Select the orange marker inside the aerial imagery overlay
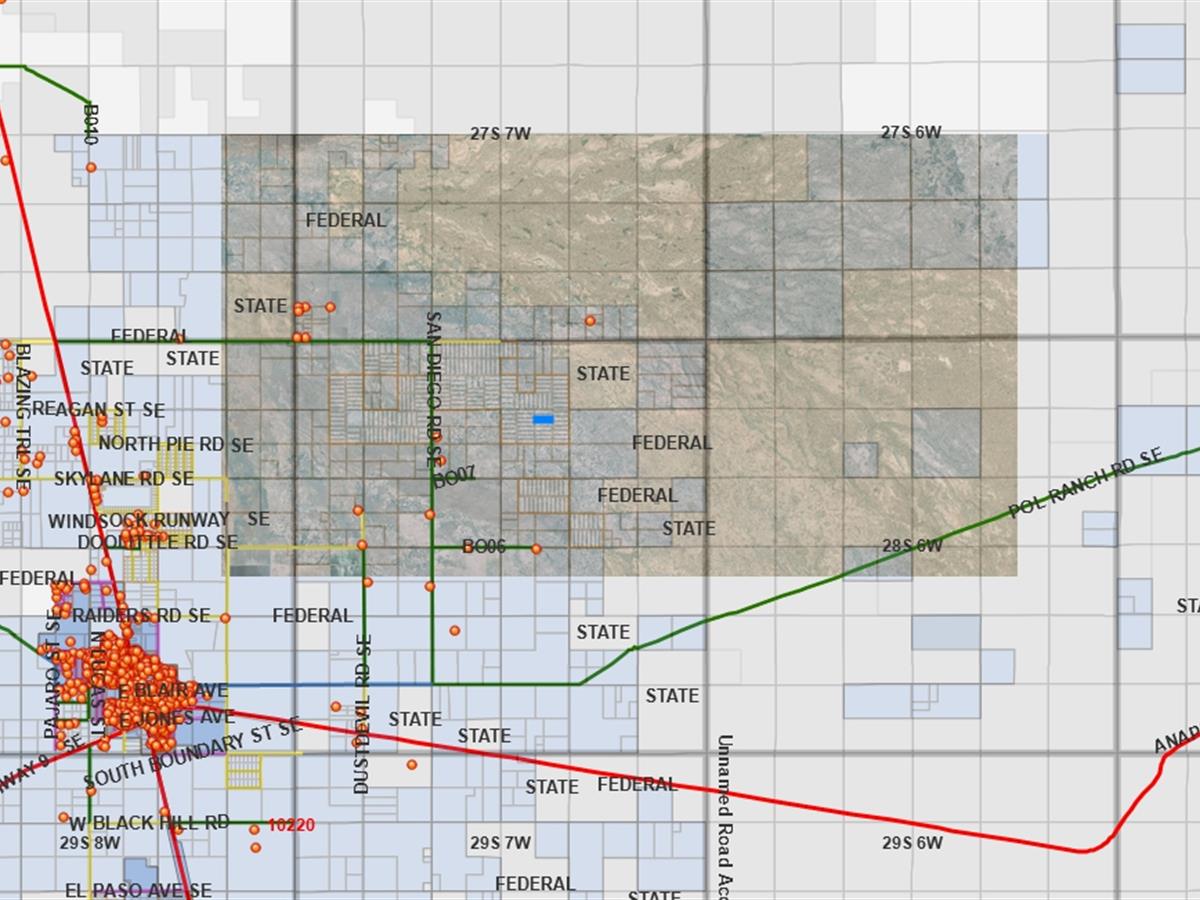Screen dimensions: 1200x900 (591, 320)
